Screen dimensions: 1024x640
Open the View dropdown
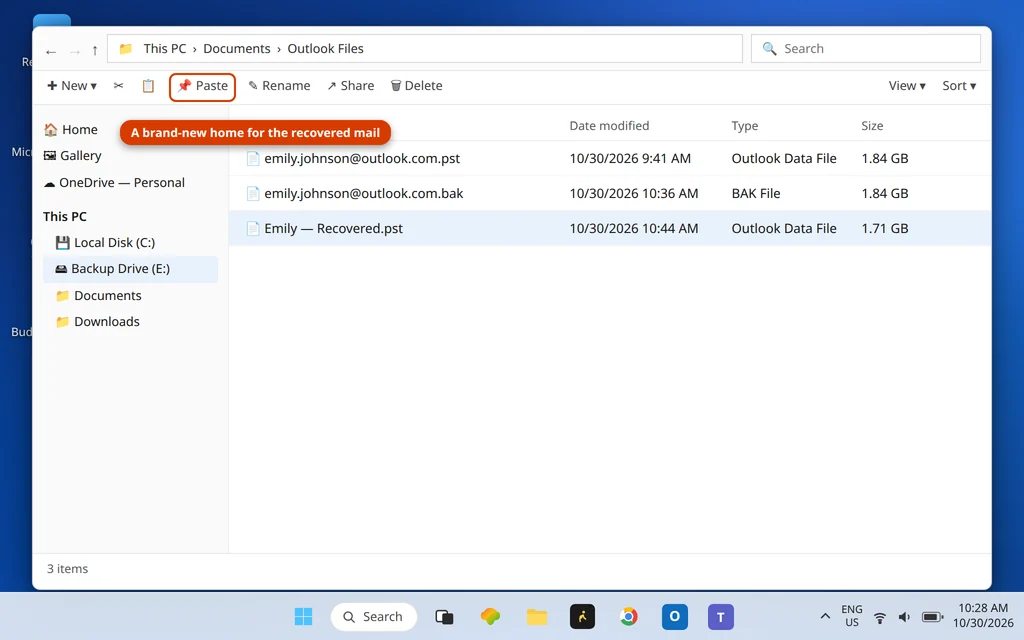coord(907,86)
